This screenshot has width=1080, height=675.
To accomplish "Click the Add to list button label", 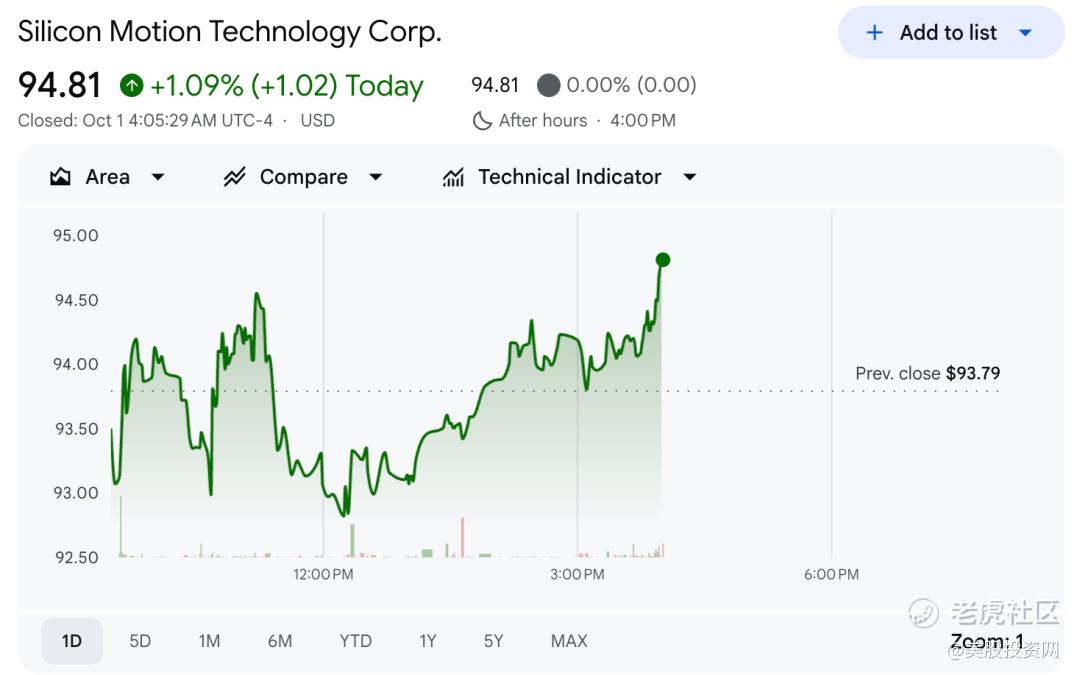I will pos(948,33).
